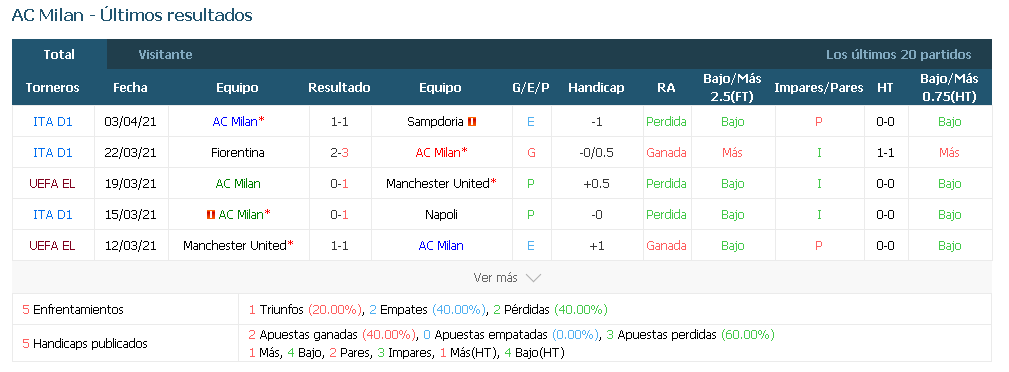This screenshot has height=372, width=1009.
Task: Switch to the Visitante tab
Action: pos(165,55)
